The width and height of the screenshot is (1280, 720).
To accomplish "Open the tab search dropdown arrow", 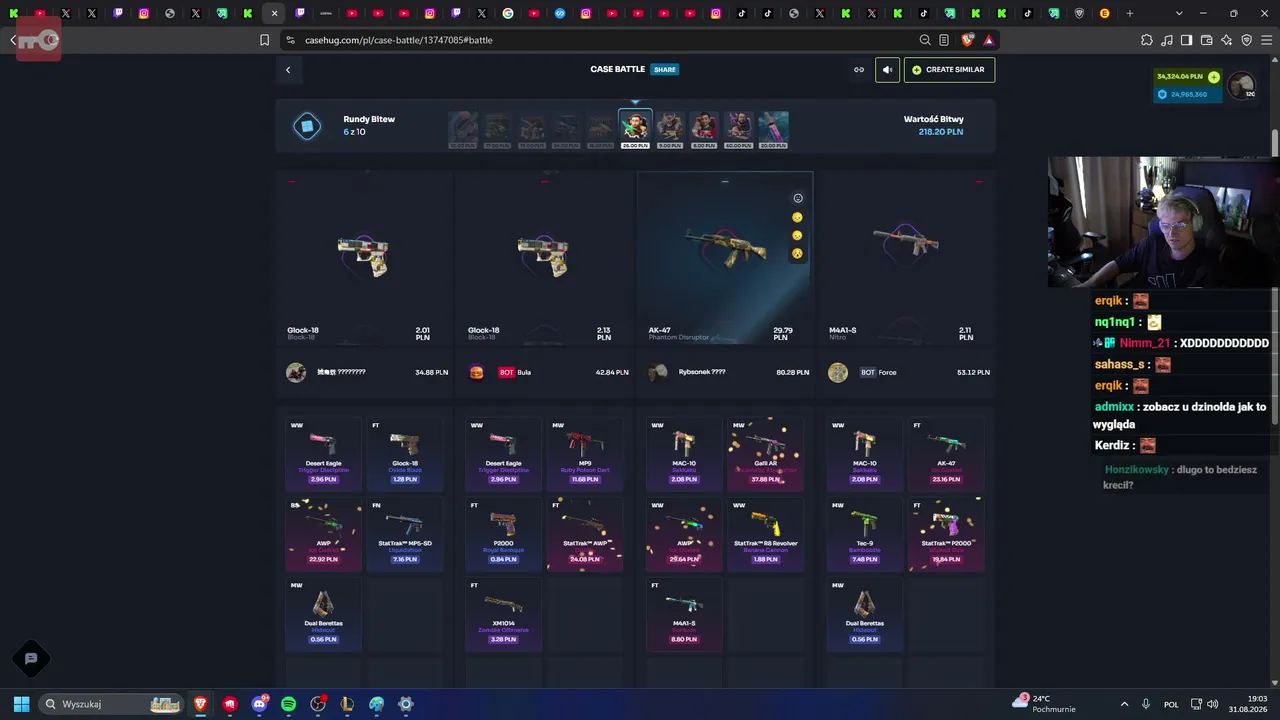I will tap(1179, 13).
